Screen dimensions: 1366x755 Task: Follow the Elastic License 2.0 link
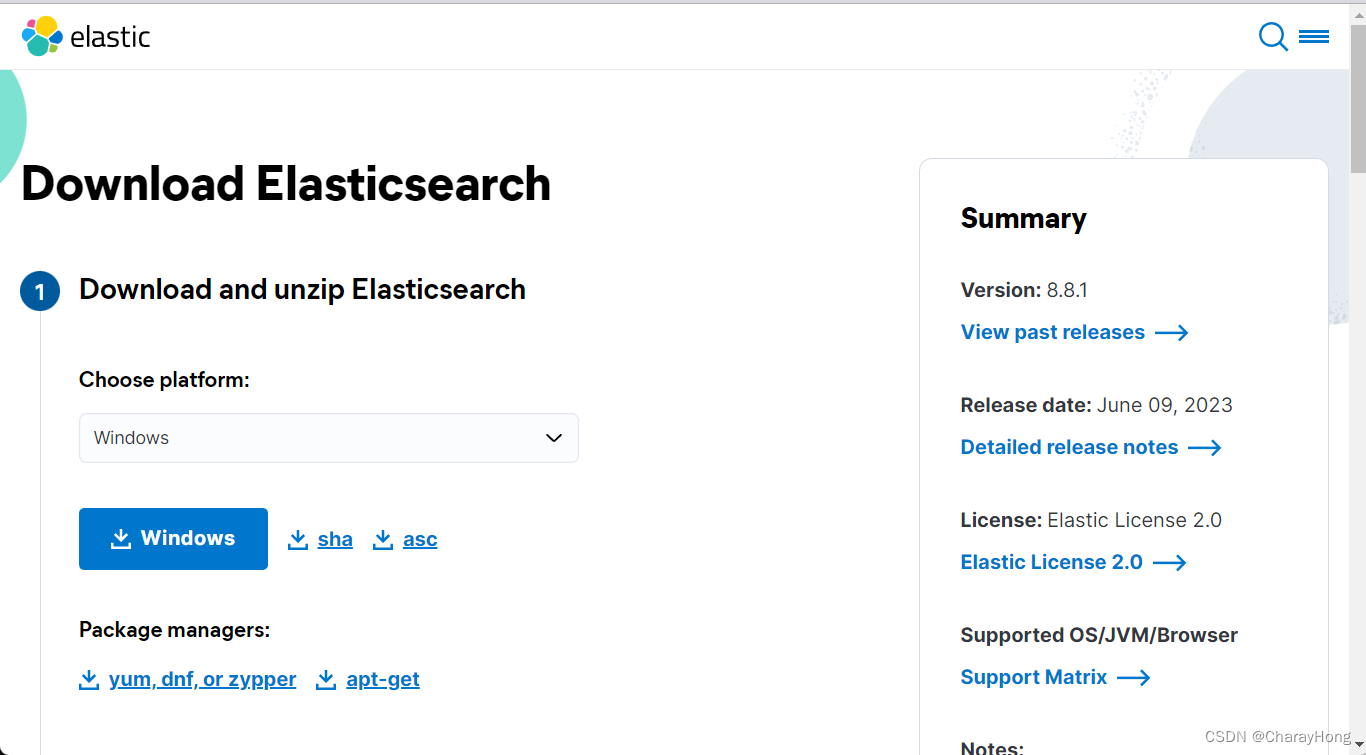pyautogui.click(x=1051, y=562)
